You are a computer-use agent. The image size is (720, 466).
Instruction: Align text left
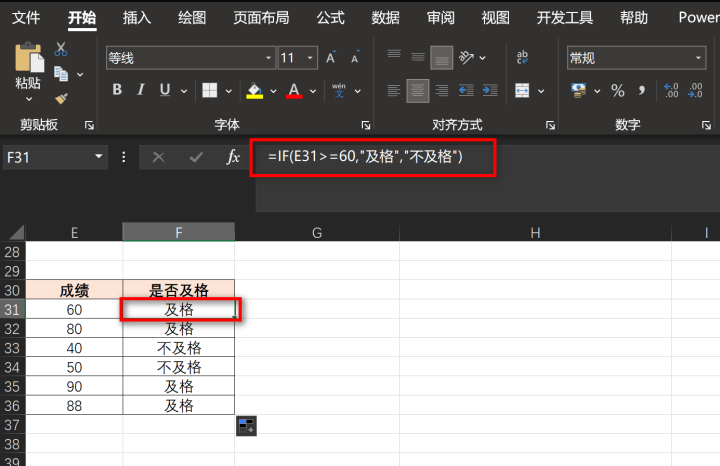point(394,90)
